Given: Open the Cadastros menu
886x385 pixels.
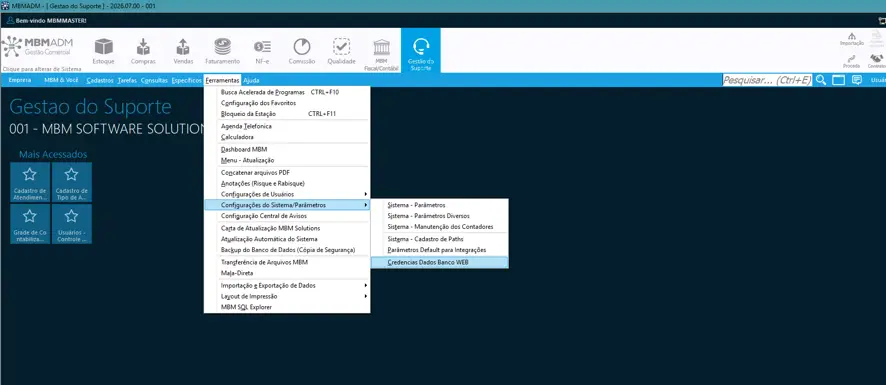Looking at the screenshot, I should coord(100,80).
